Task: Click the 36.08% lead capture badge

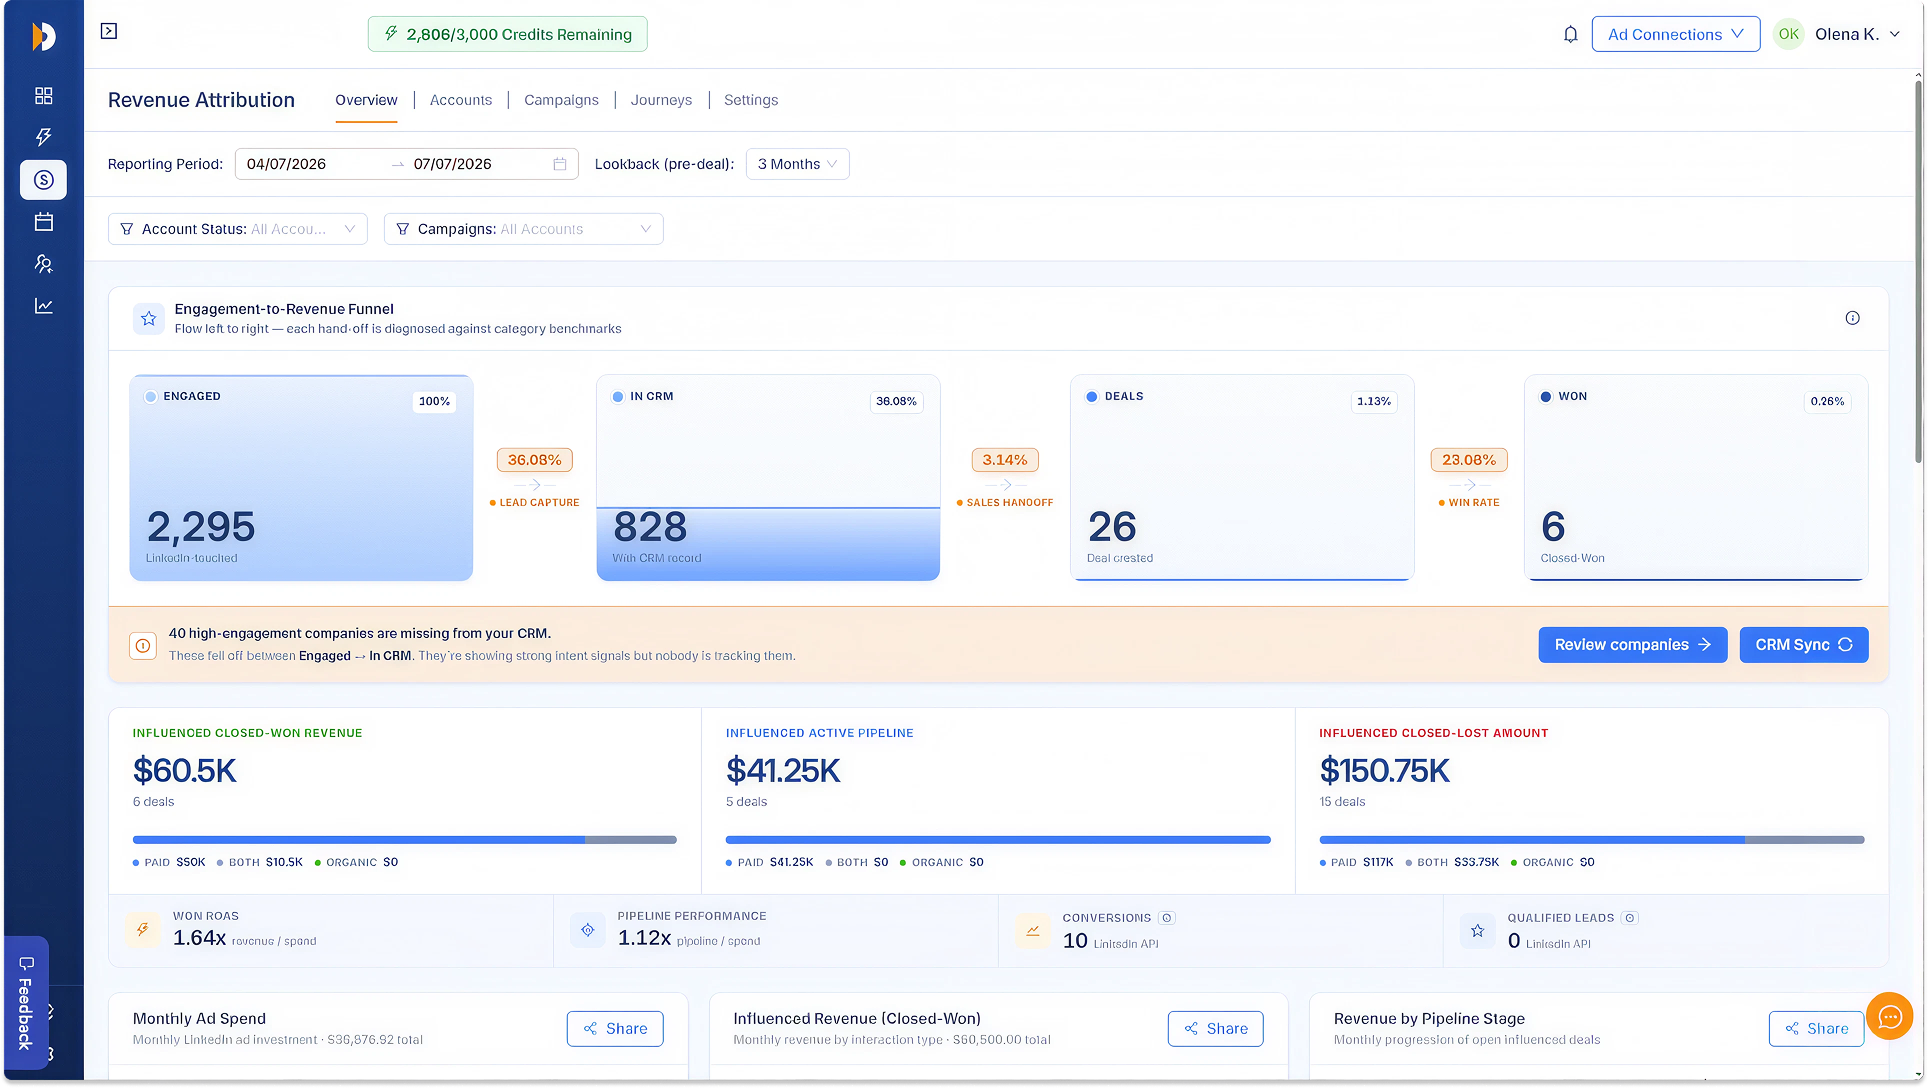Action: coord(535,460)
